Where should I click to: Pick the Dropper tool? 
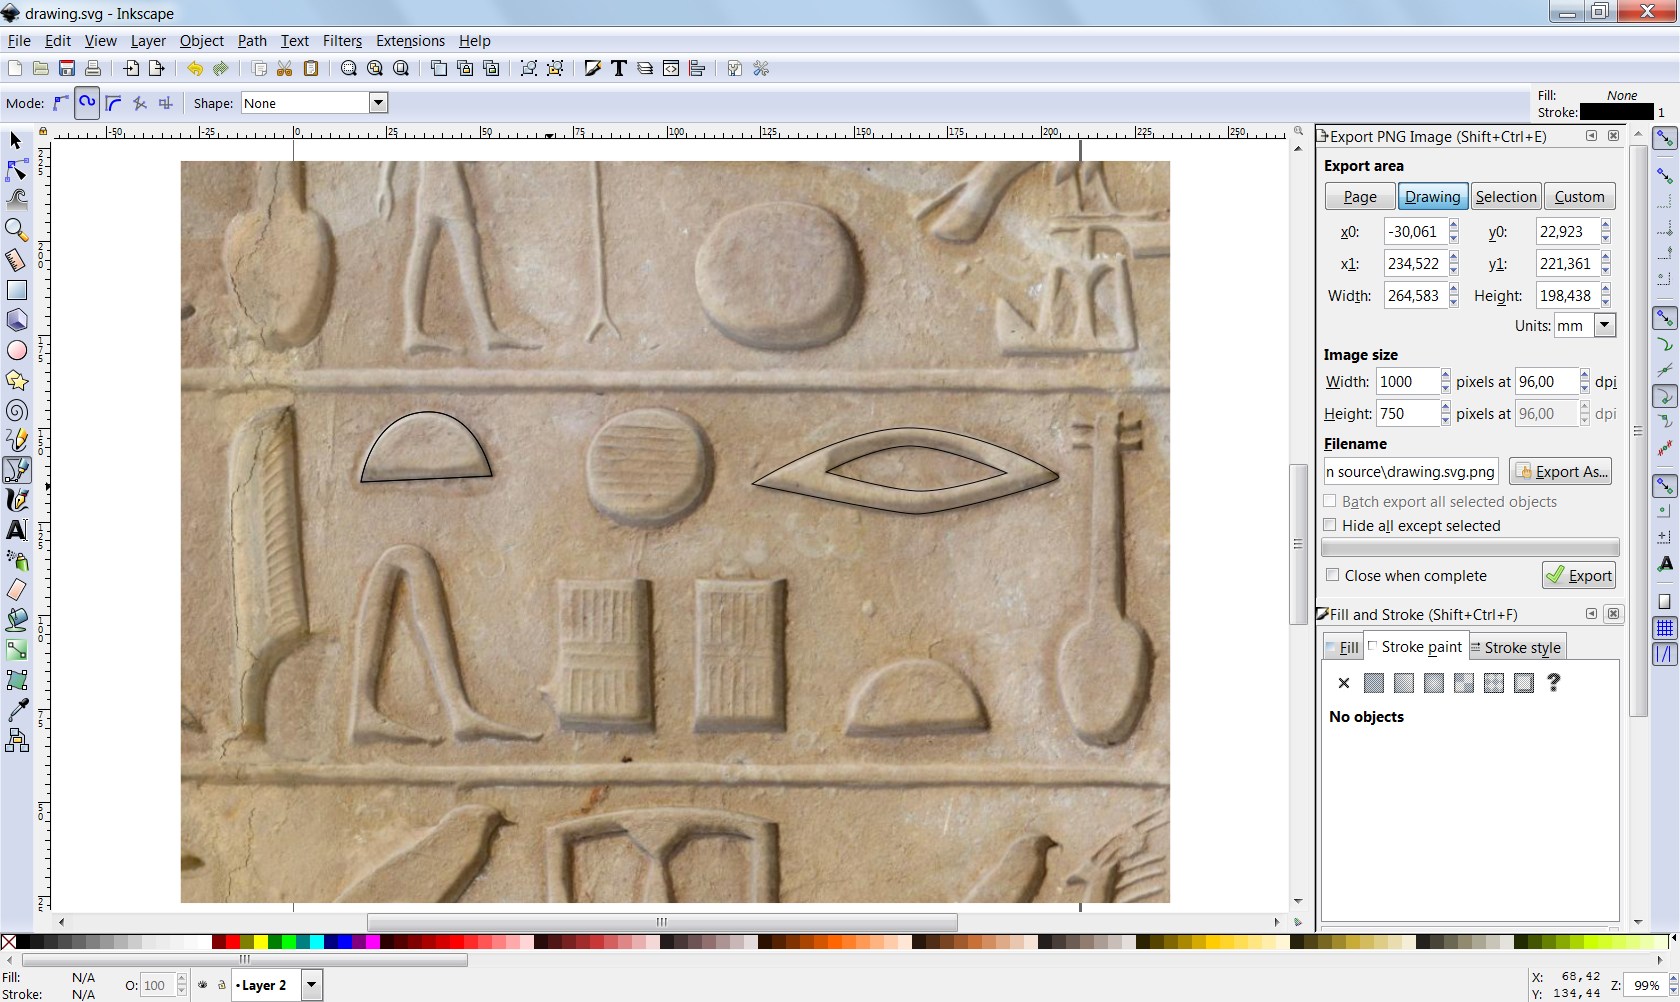click(x=17, y=710)
